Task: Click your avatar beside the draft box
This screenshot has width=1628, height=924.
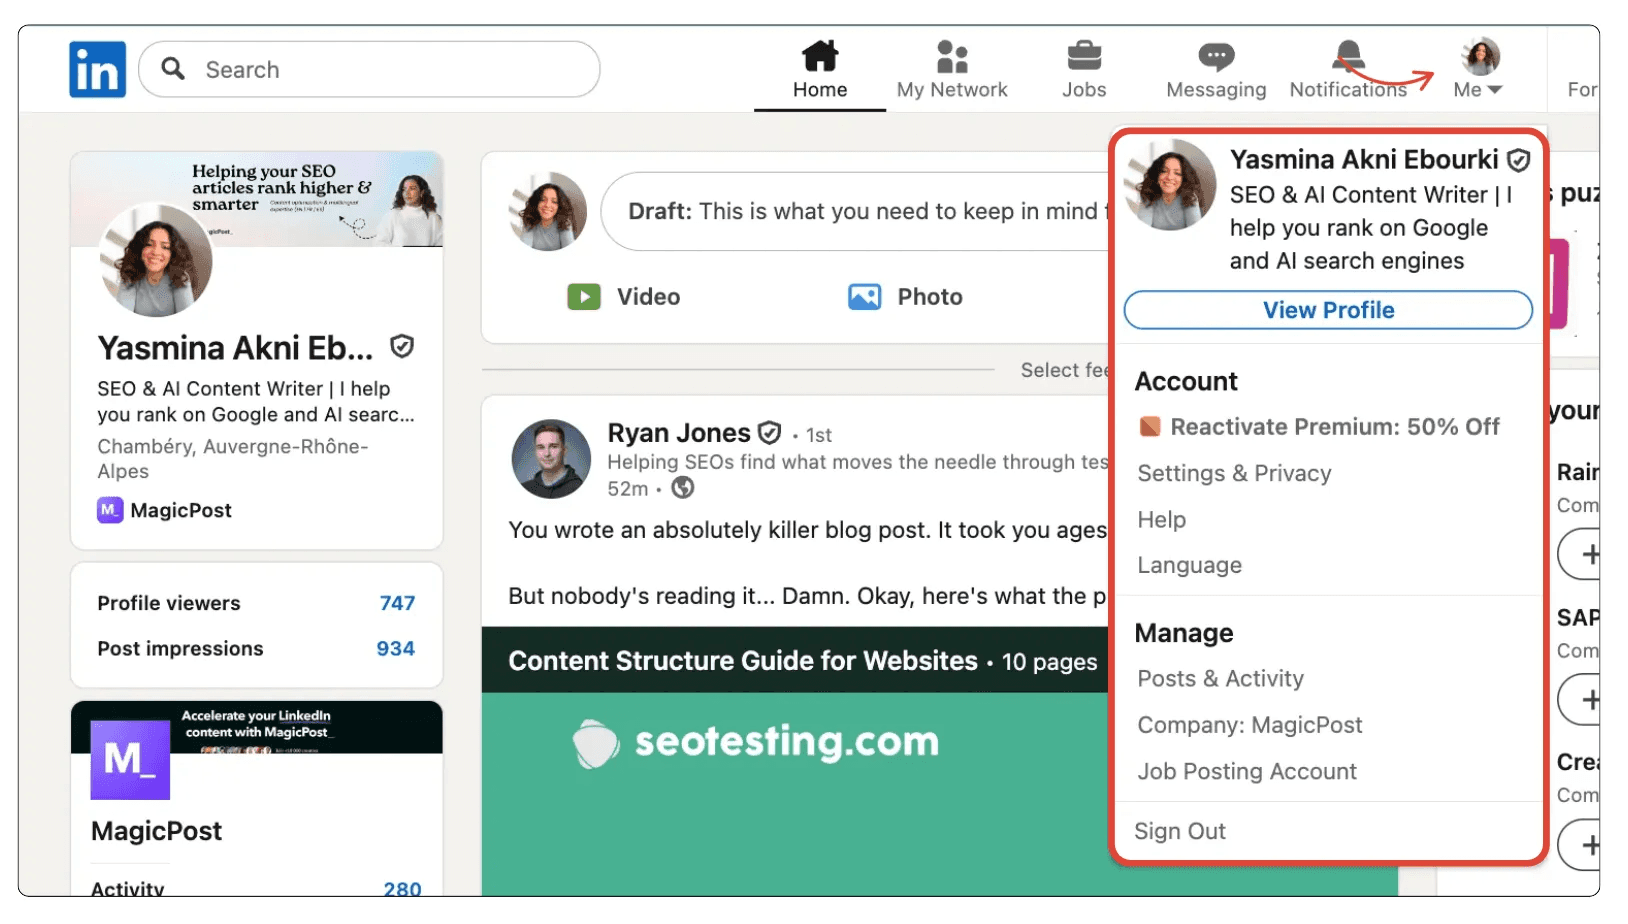Action: point(547,211)
